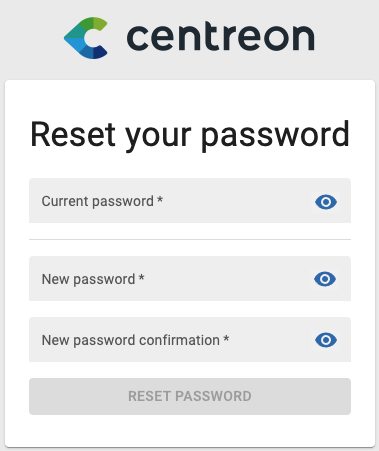Click the "New password confirmation" label text
The width and height of the screenshot is (379, 451).
point(130,340)
